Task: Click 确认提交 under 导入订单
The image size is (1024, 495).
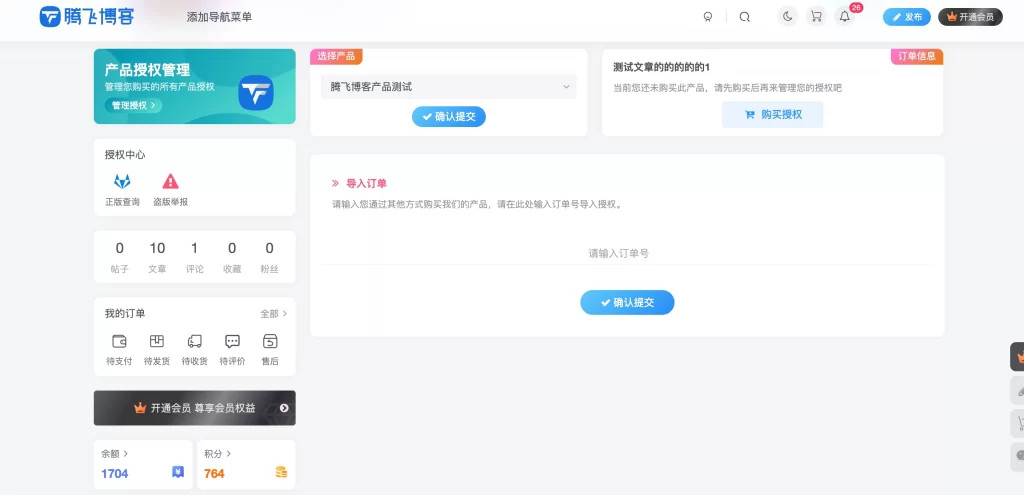Action: point(627,302)
